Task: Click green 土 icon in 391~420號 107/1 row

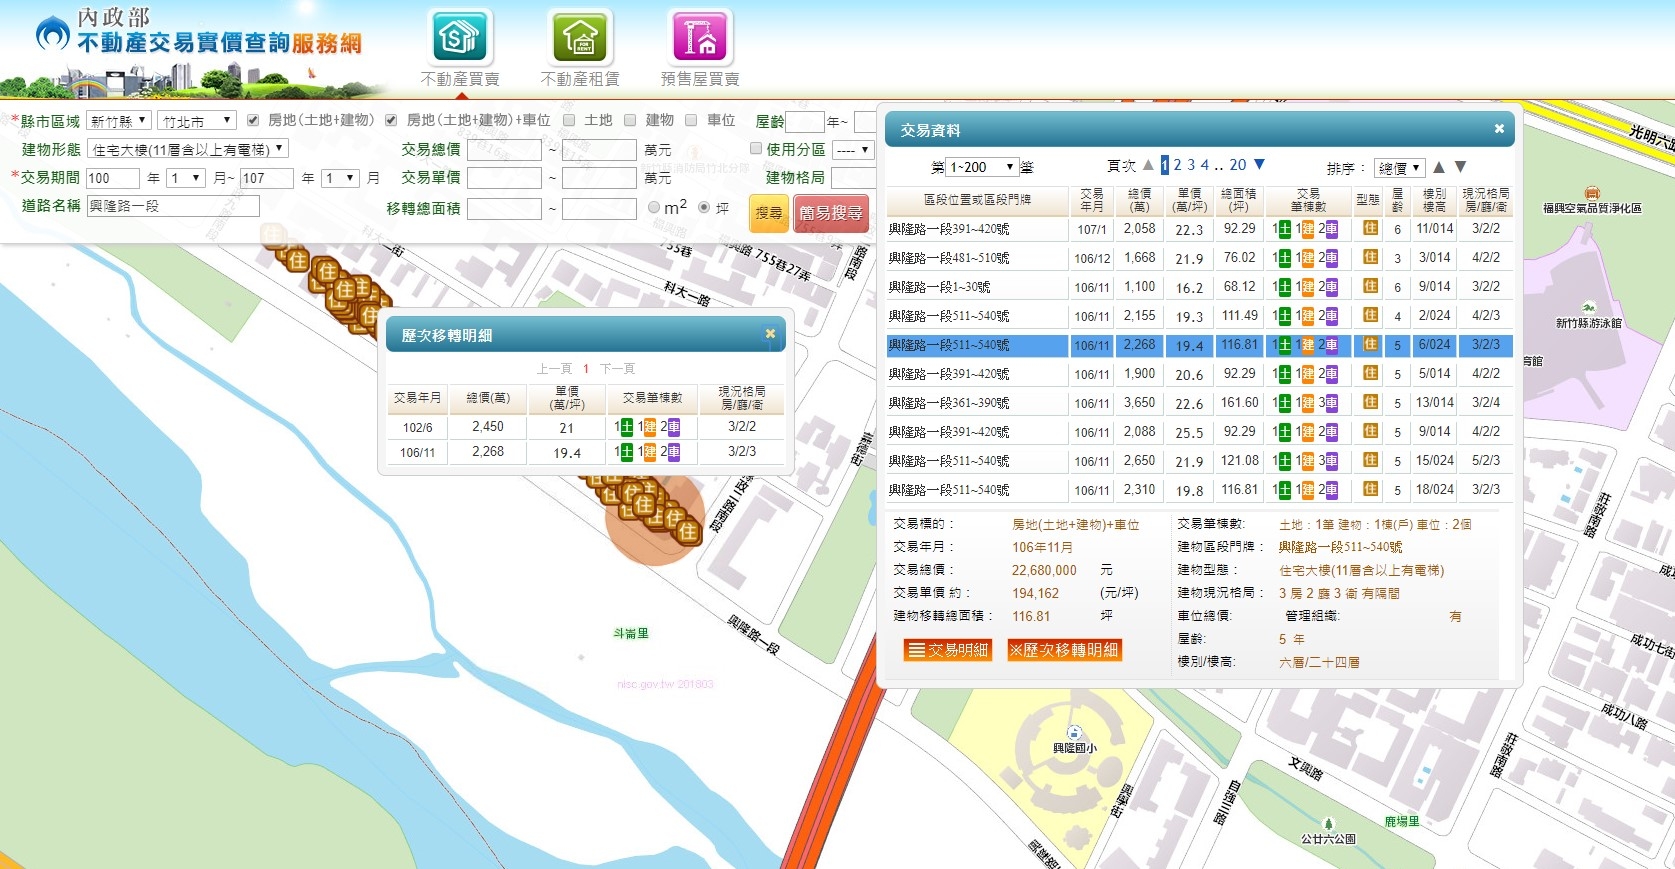Action: [x=1284, y=229]
